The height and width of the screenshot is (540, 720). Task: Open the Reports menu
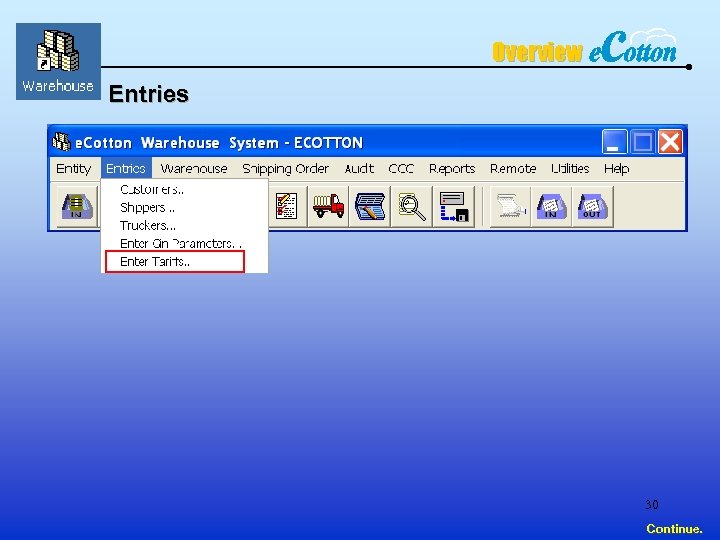click(x=452, y=169)
